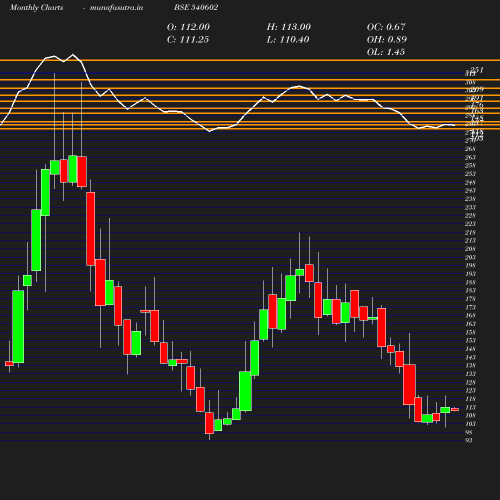
Task: Click the 103 price axis label
Action: (x=470, y=424)
